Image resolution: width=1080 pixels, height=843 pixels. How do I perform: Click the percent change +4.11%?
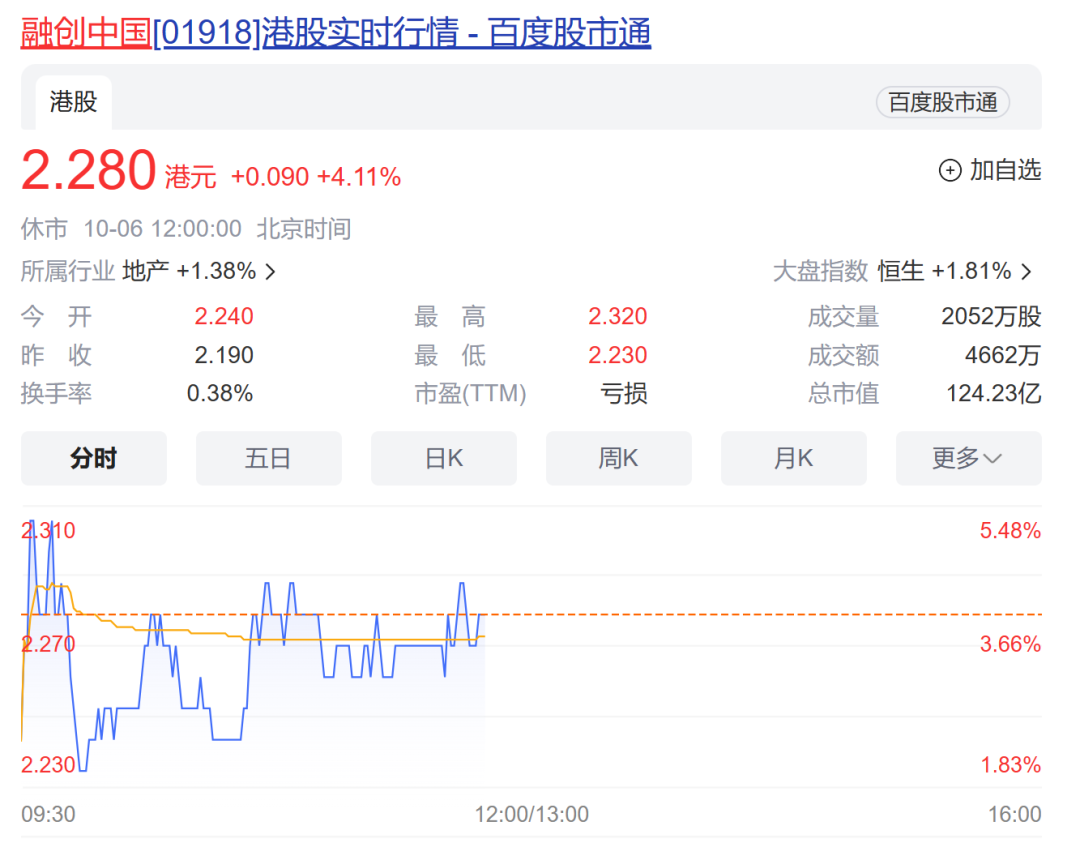pos(359,177)
